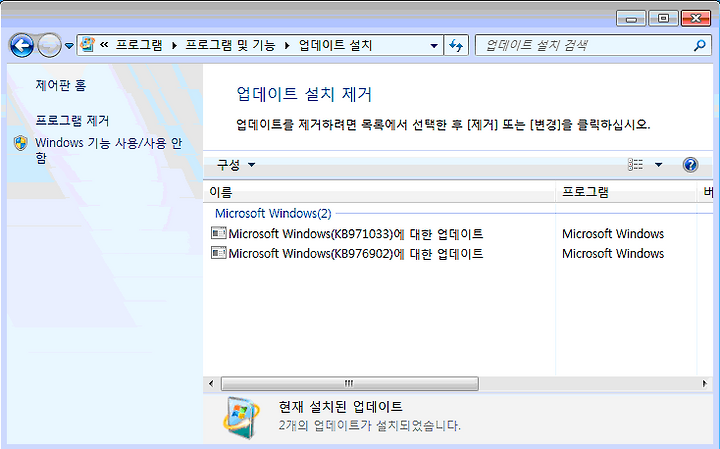Click the shield icon beside Windows 기능

pyautogui.click(x=21, y=143)
